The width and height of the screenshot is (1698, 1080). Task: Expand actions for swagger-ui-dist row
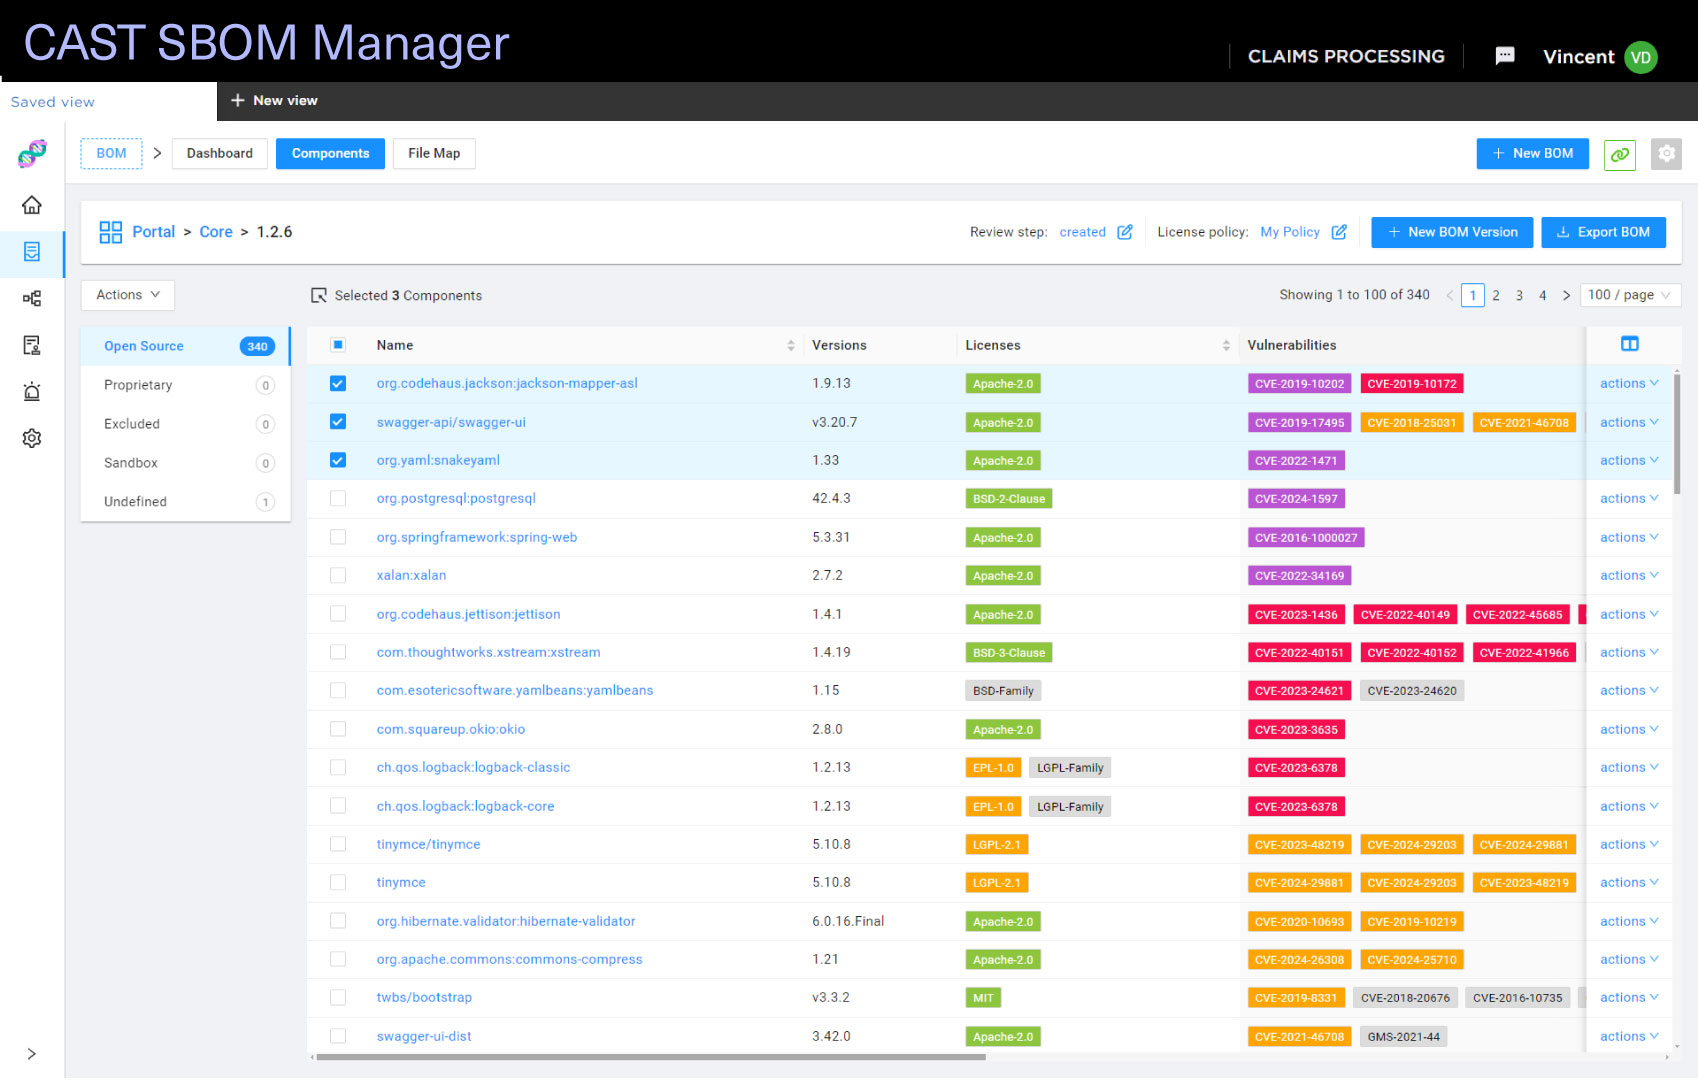[1628, 1036]
